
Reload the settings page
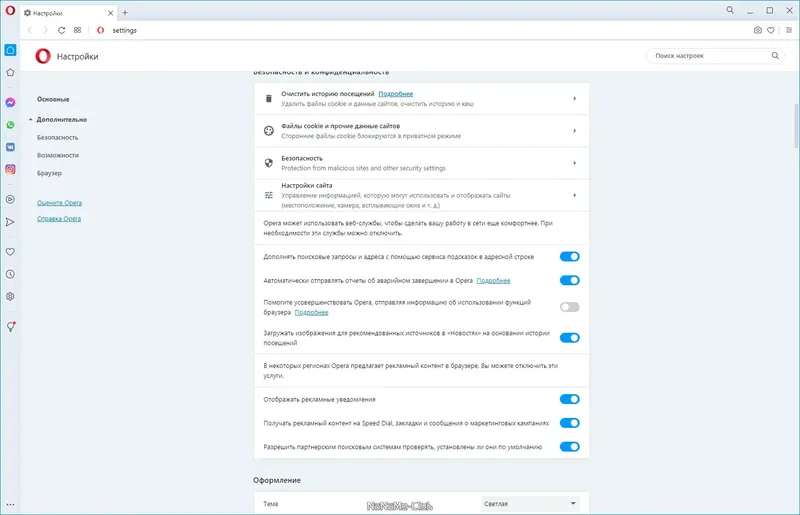point(61,30)
